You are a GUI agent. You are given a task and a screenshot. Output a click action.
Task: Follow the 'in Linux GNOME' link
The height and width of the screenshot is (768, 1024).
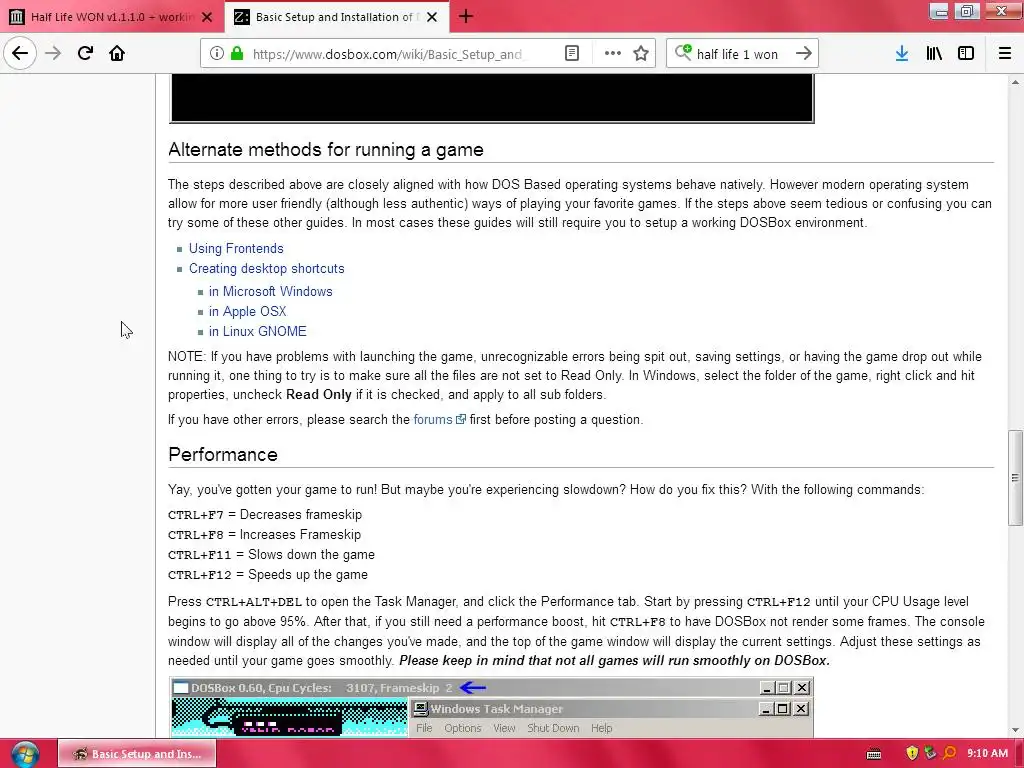tap(257, 331)
